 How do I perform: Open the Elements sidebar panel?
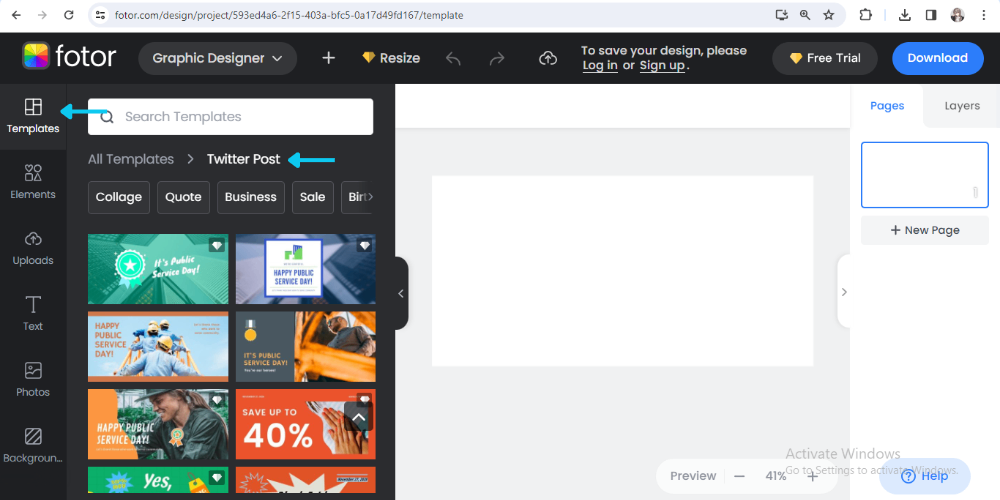pos(33,182)
